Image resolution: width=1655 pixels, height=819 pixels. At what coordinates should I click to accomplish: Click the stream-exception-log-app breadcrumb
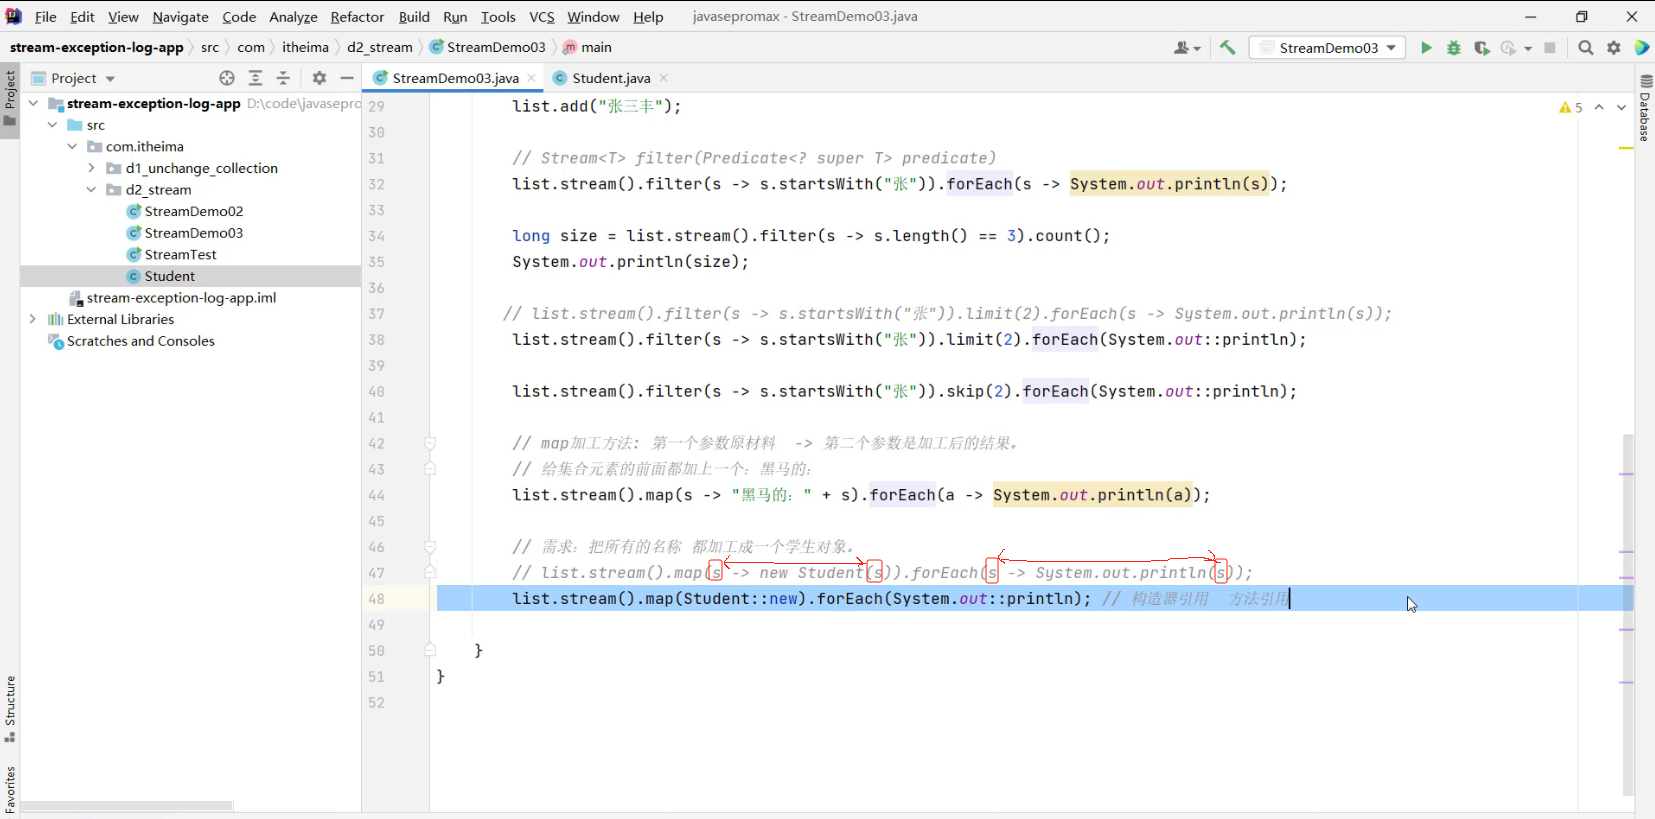pyautogui.click(x=97, y=47)
